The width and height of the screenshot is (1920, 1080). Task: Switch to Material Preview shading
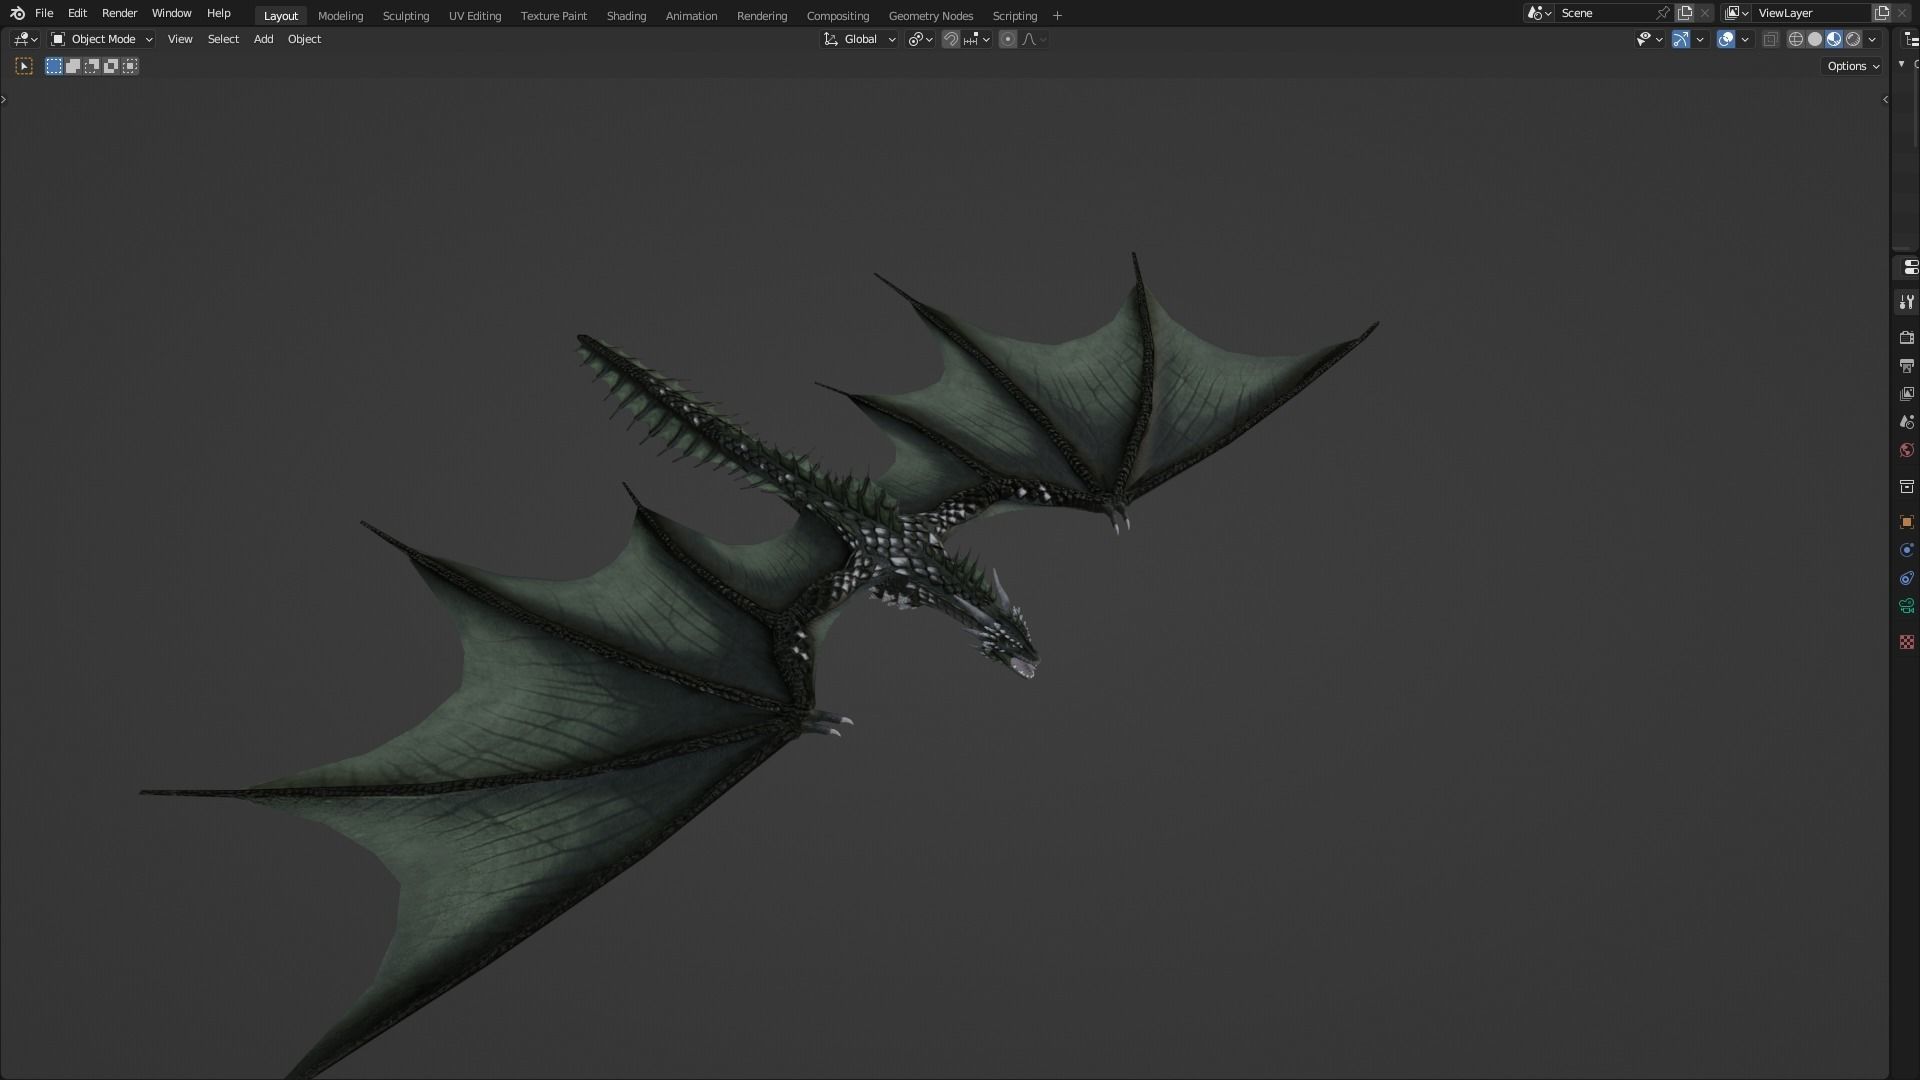click(1834, 39)
